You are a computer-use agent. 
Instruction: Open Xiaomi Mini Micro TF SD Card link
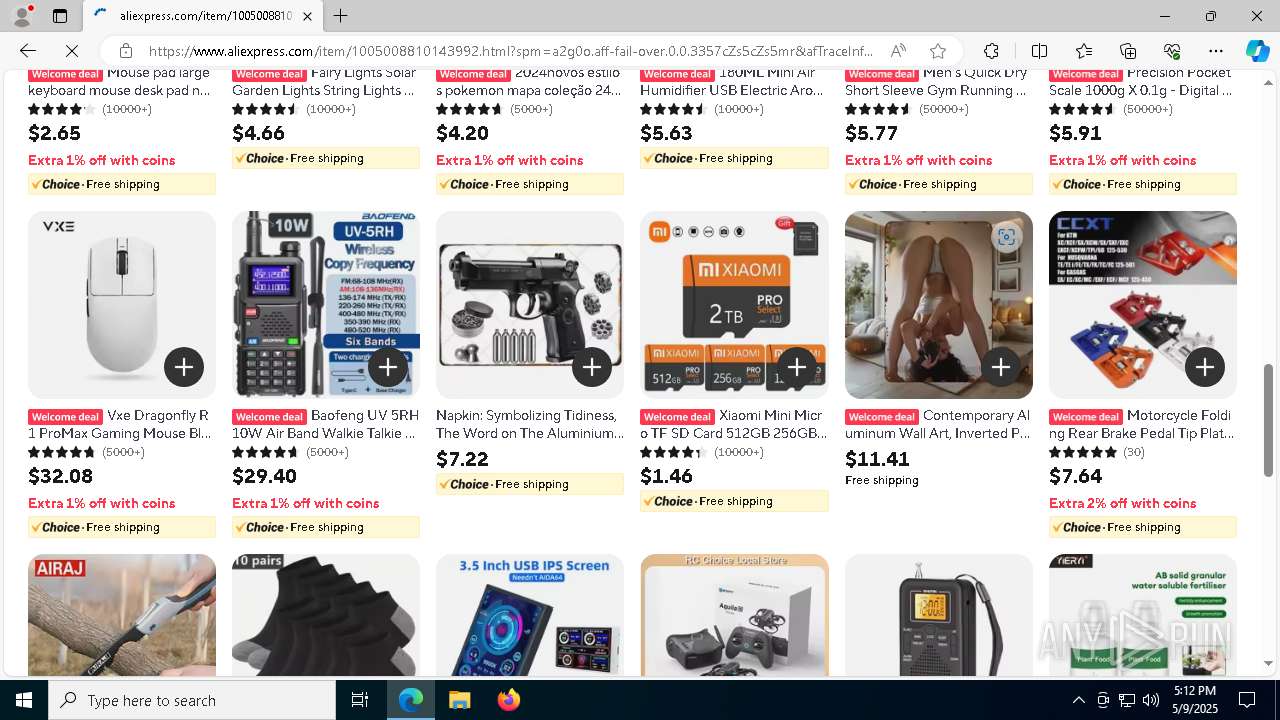point(734,424)
